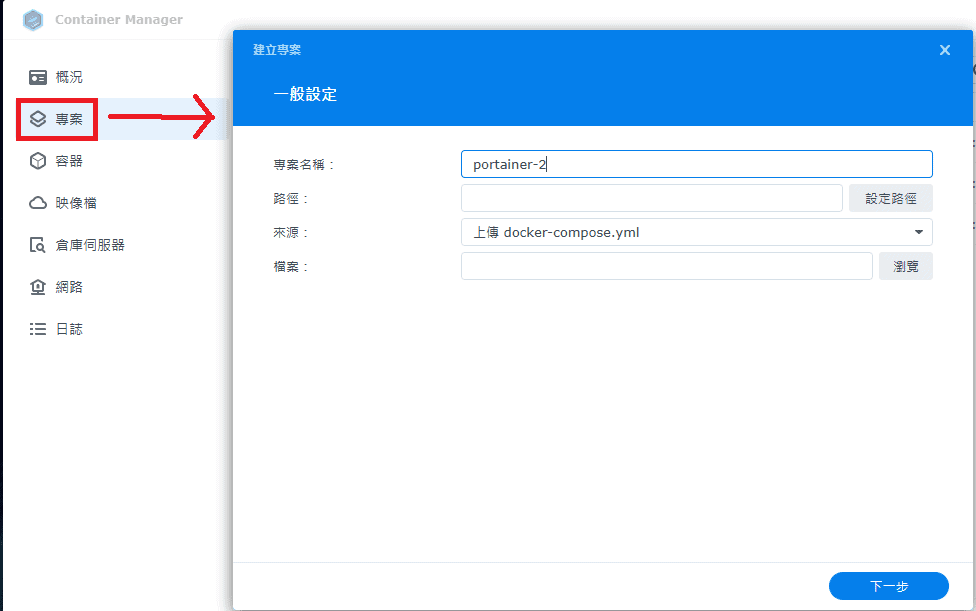Open the 概況 overview menu item

[69, 77]
